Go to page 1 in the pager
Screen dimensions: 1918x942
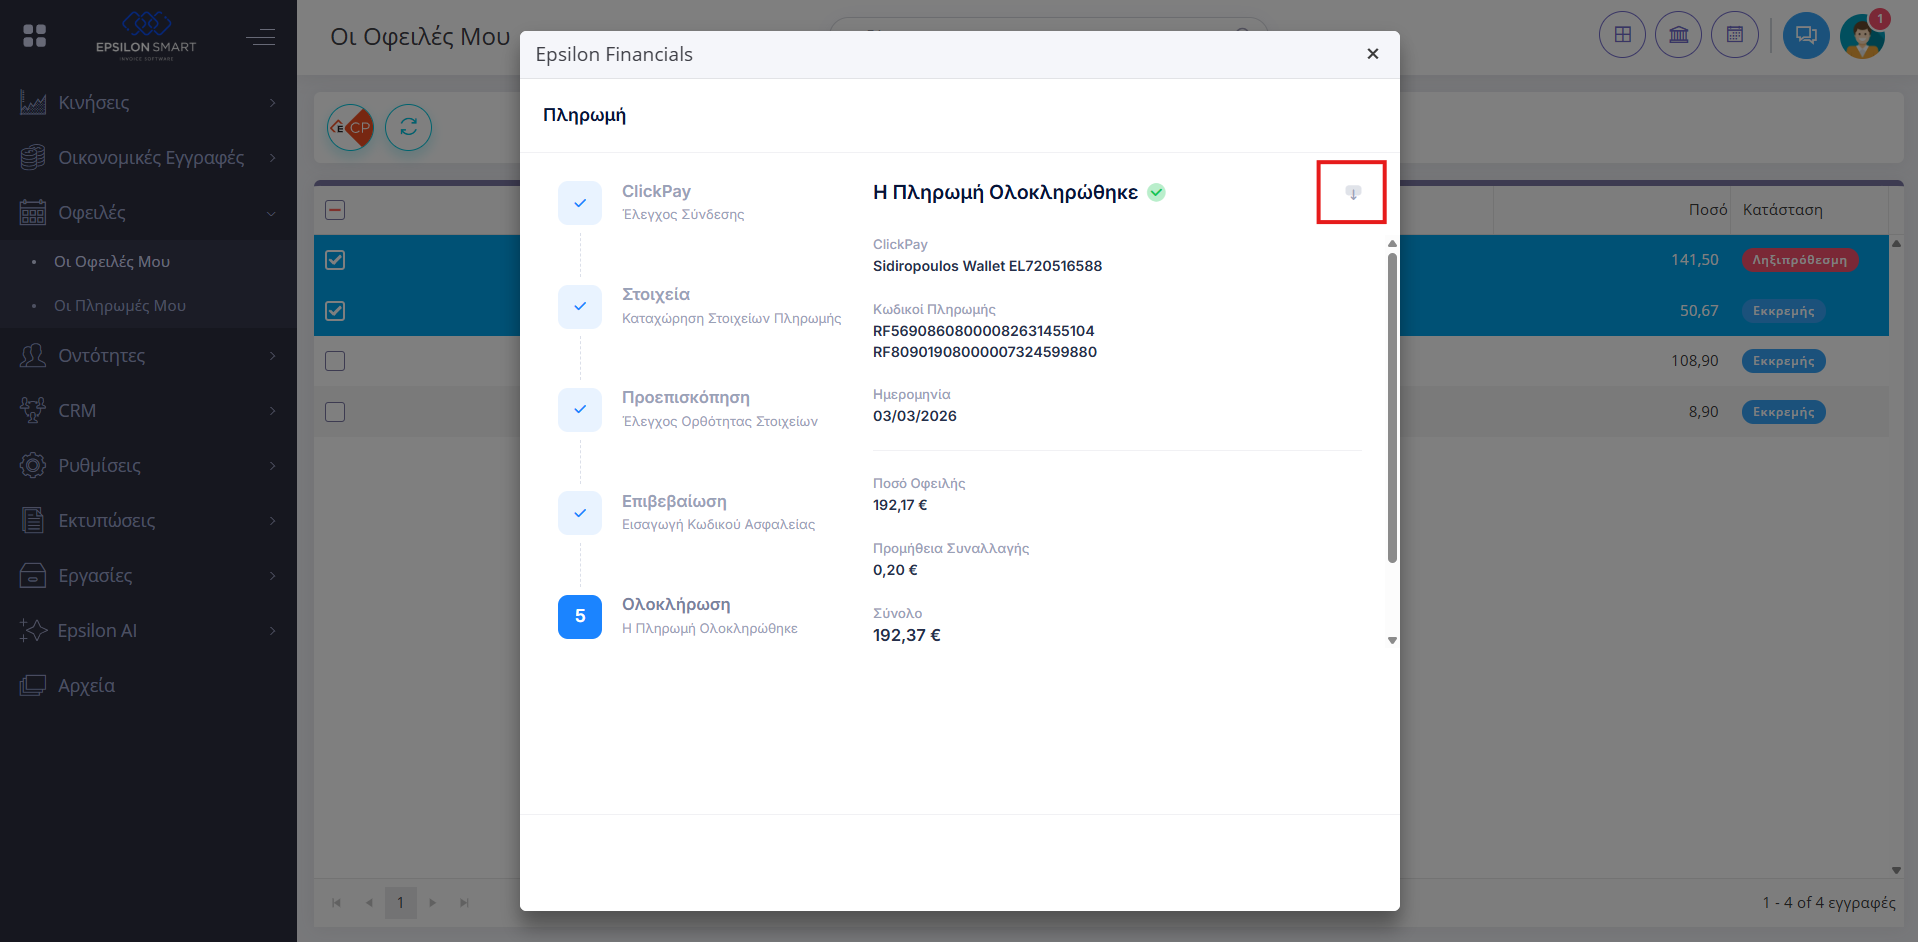pos(401,903)
